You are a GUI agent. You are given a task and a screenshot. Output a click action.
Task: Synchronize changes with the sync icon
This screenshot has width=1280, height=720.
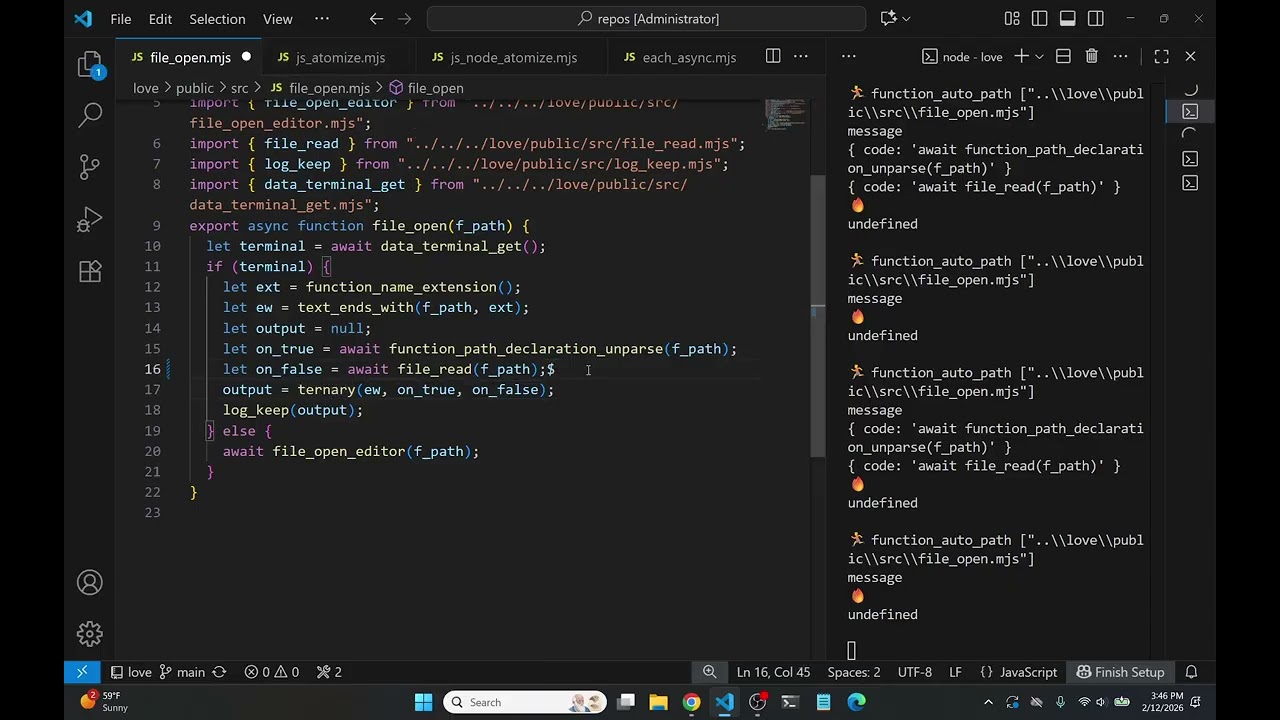(219, 672)
